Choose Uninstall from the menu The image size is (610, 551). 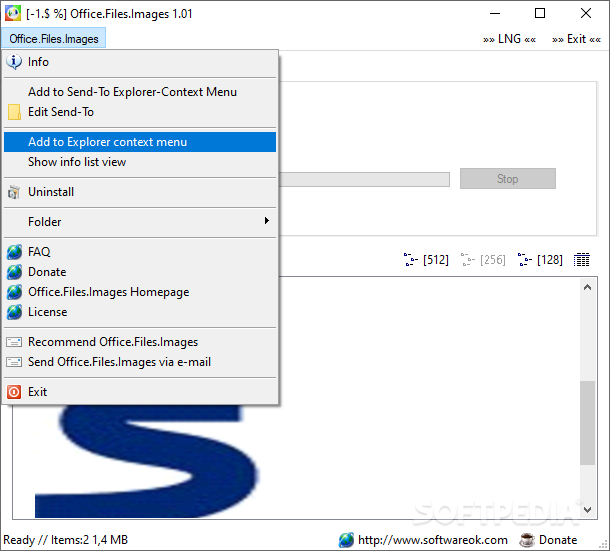140,192
